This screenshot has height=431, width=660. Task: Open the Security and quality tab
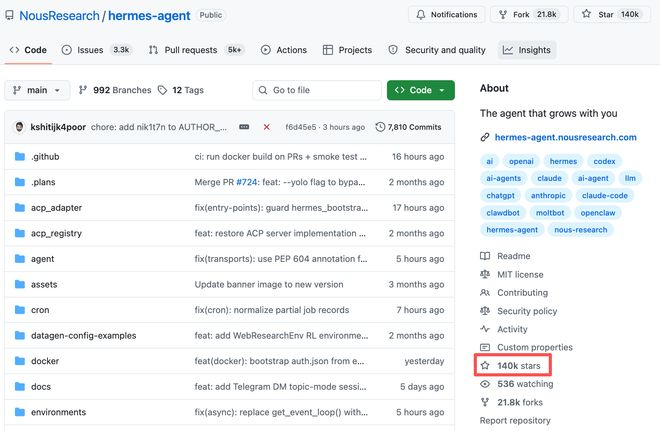point(437,50)
